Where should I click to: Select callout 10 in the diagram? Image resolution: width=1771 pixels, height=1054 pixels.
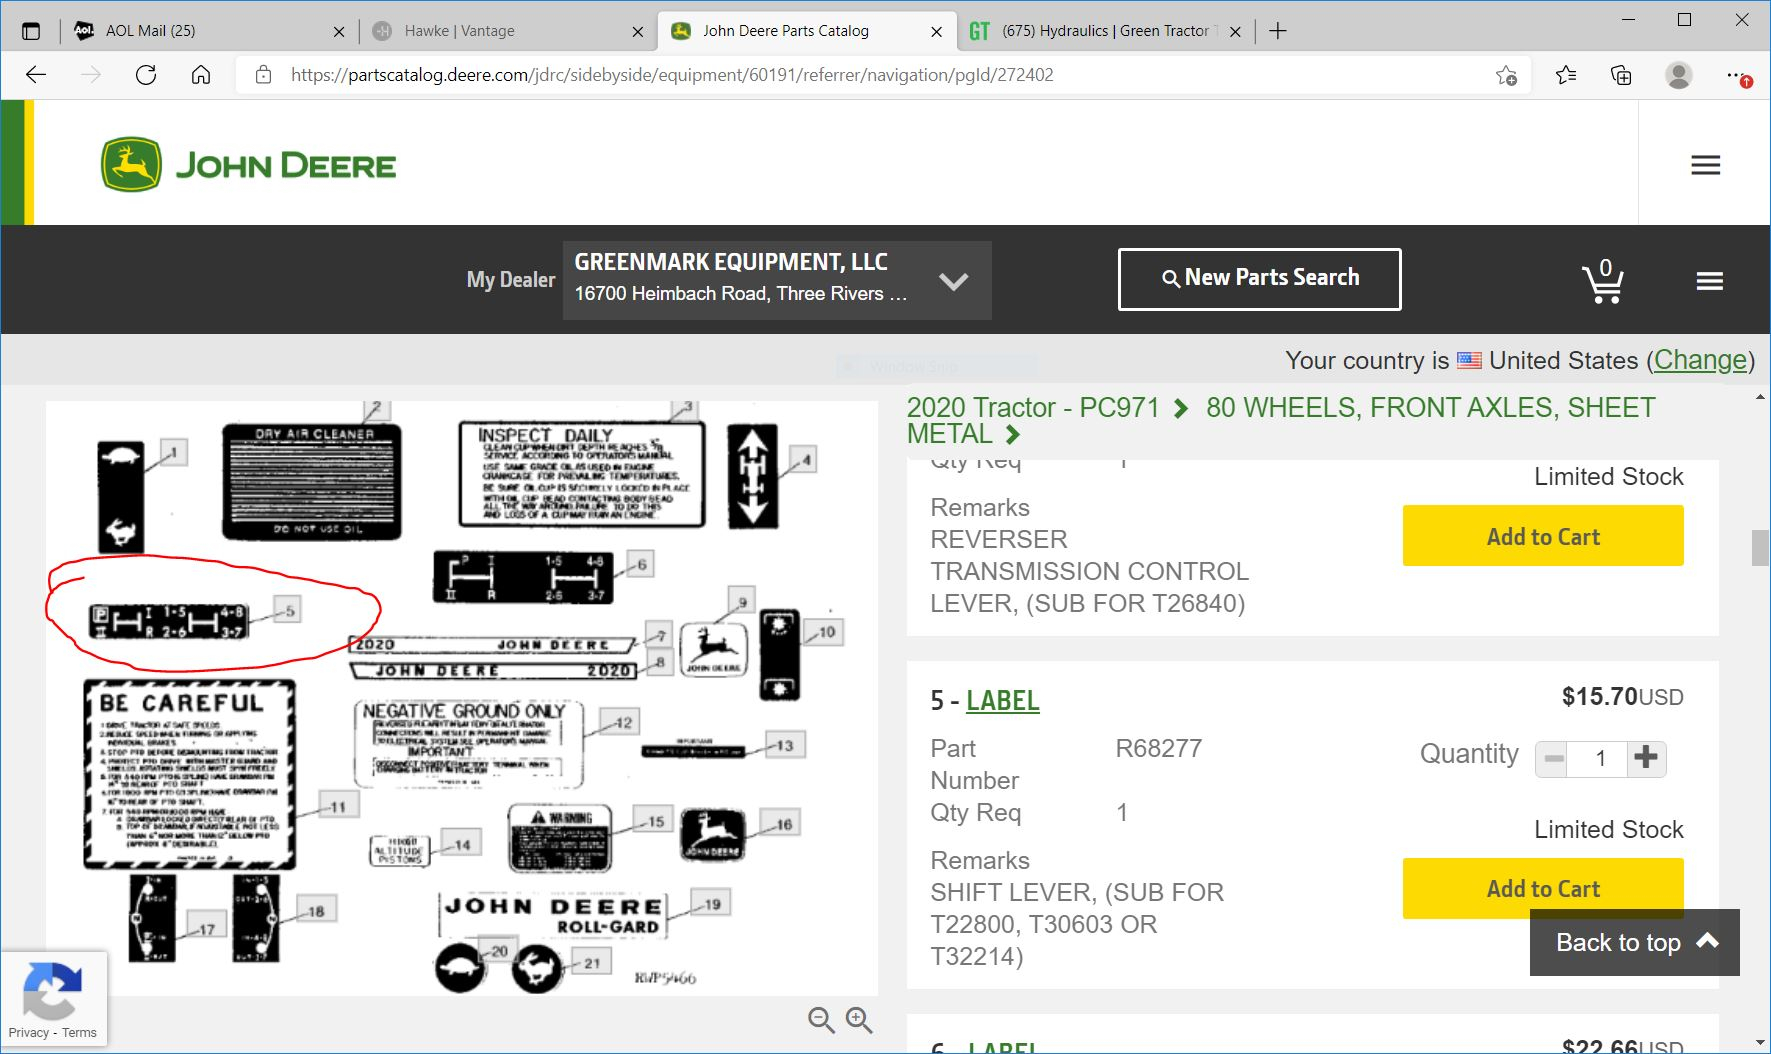pyautogui.click(x=825, y=632)
